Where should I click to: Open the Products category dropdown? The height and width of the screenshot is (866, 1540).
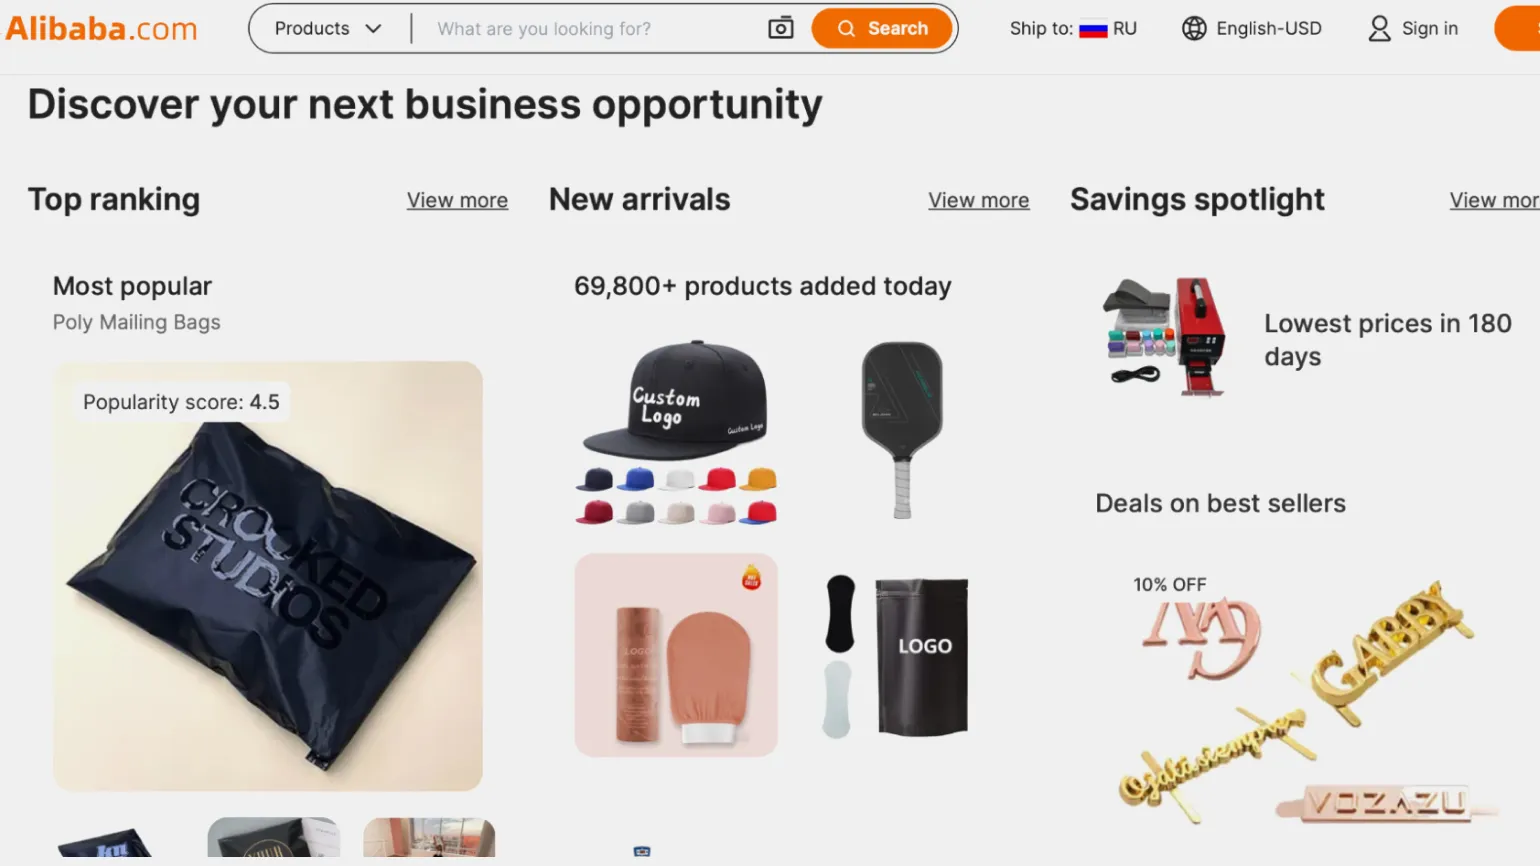(328, 28)
